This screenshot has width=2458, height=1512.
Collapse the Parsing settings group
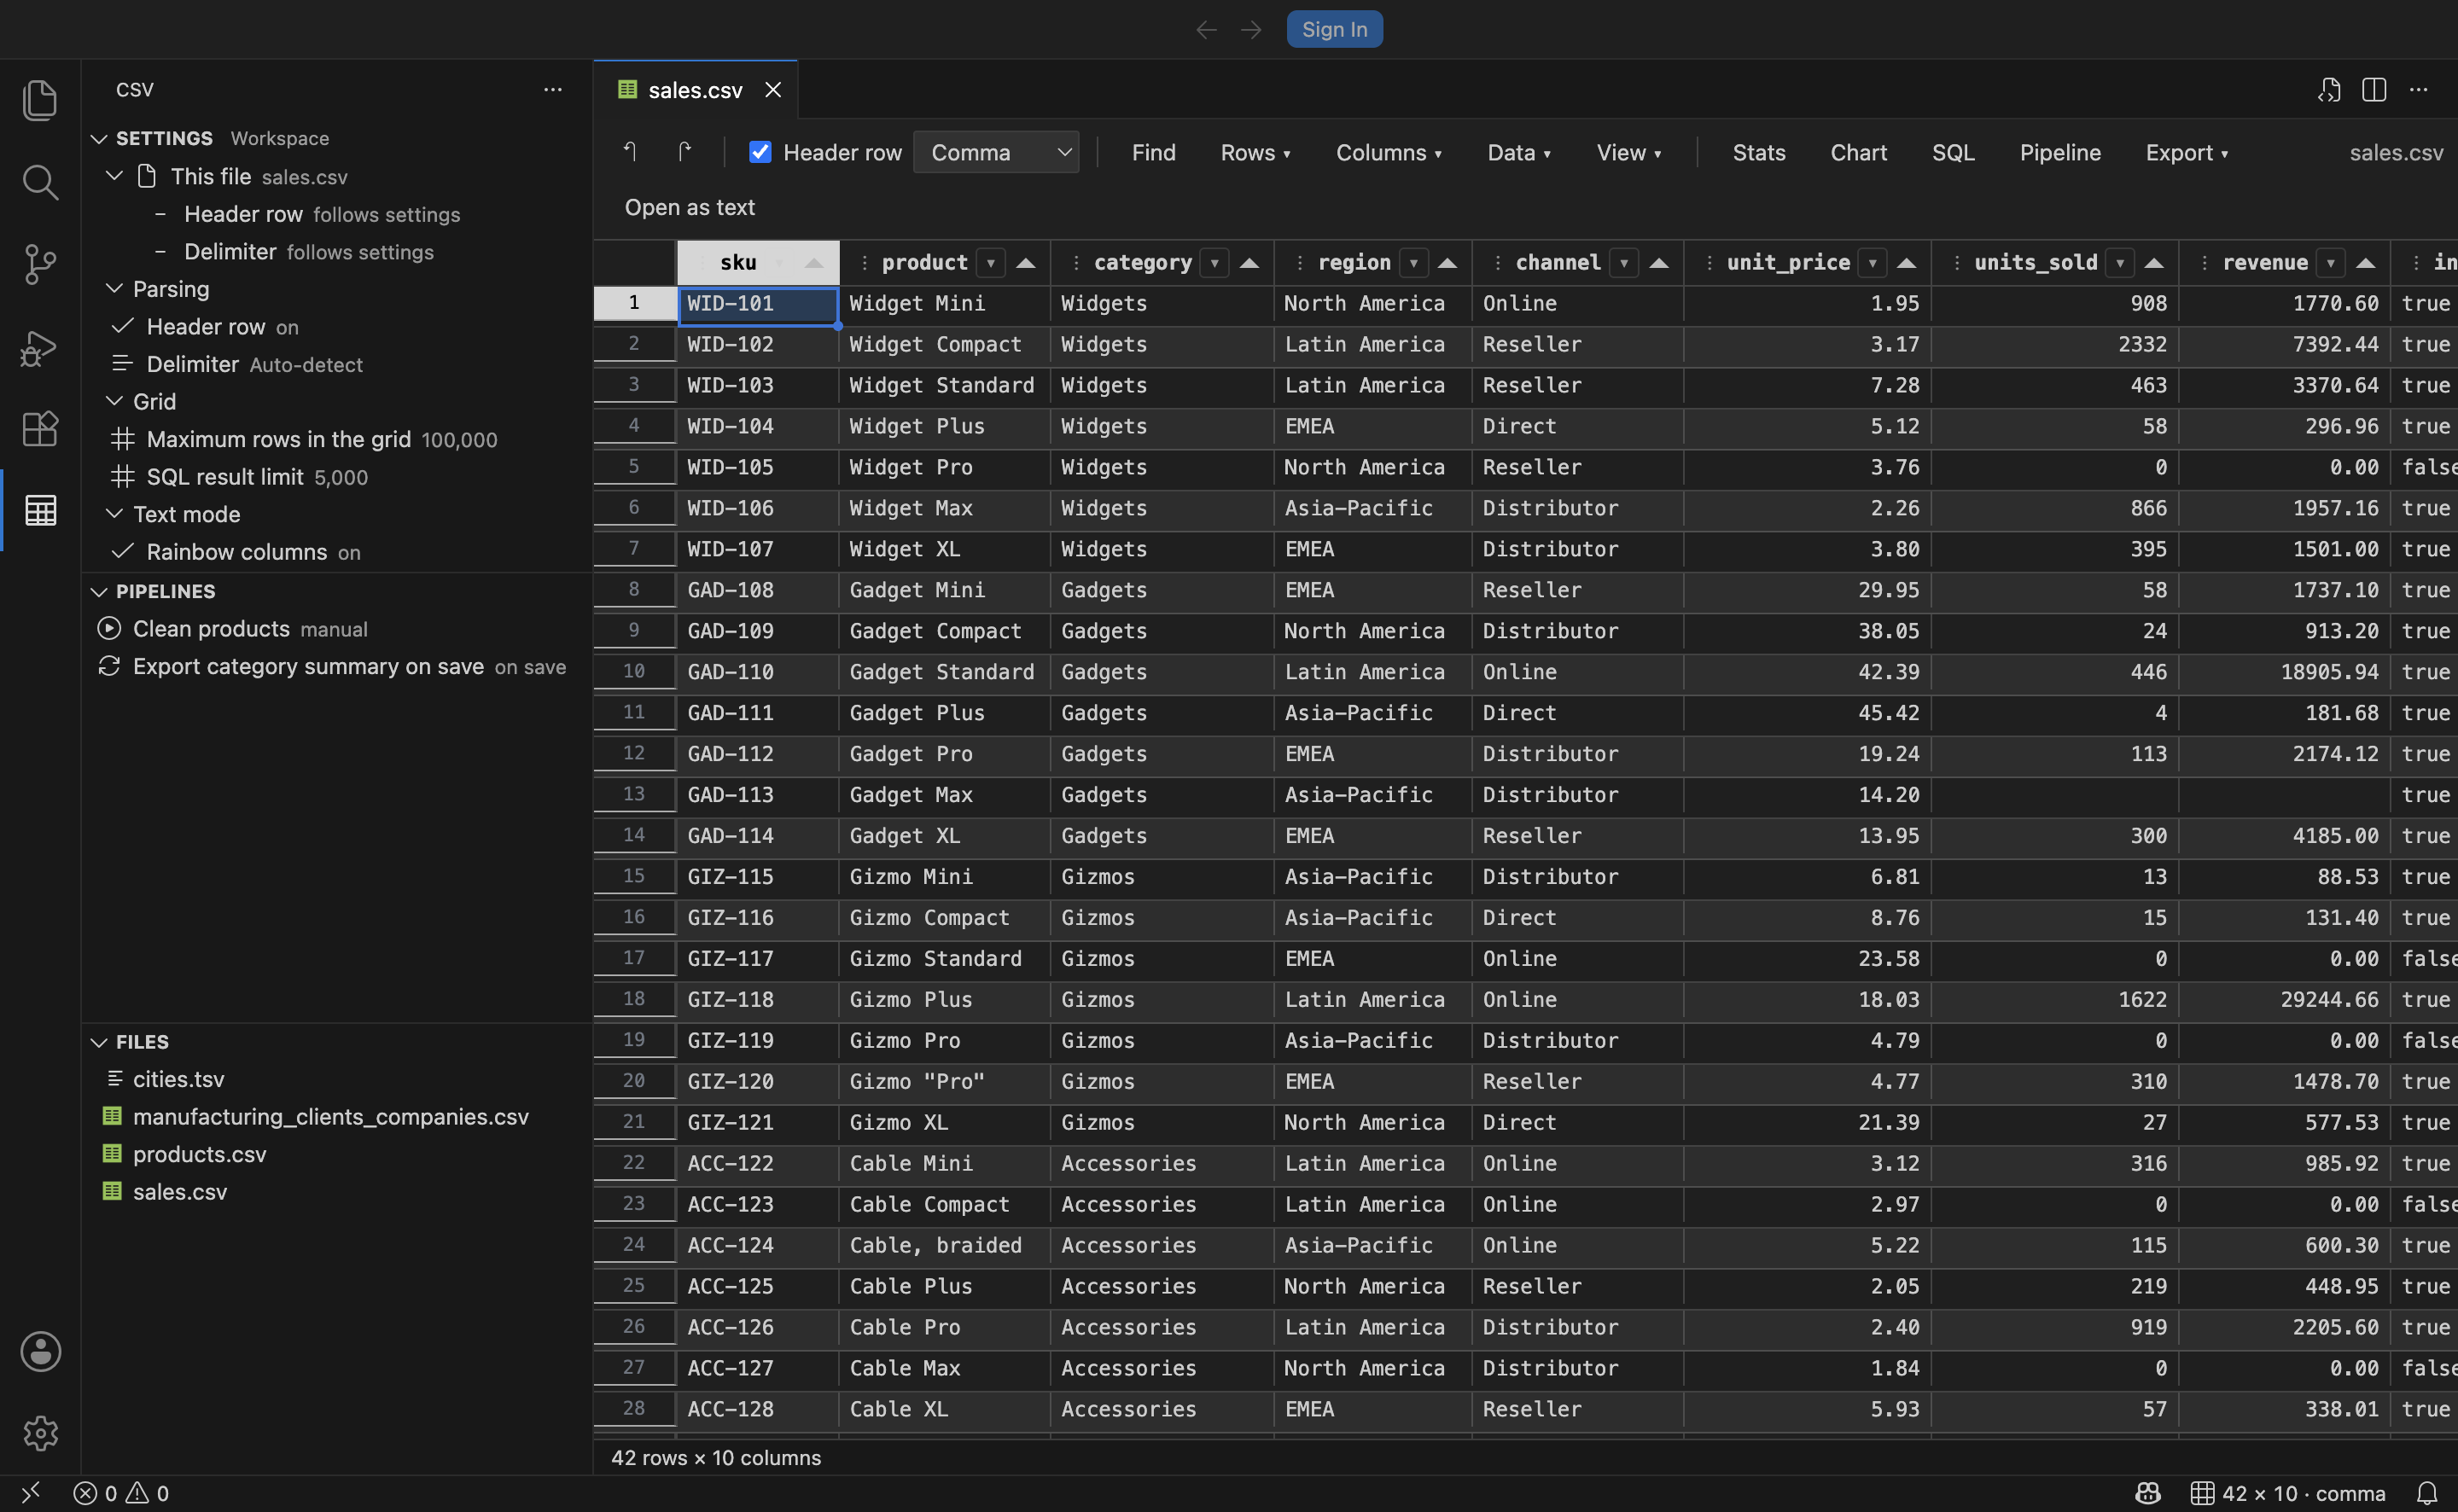pyautogui.click(x=115, y=289)
